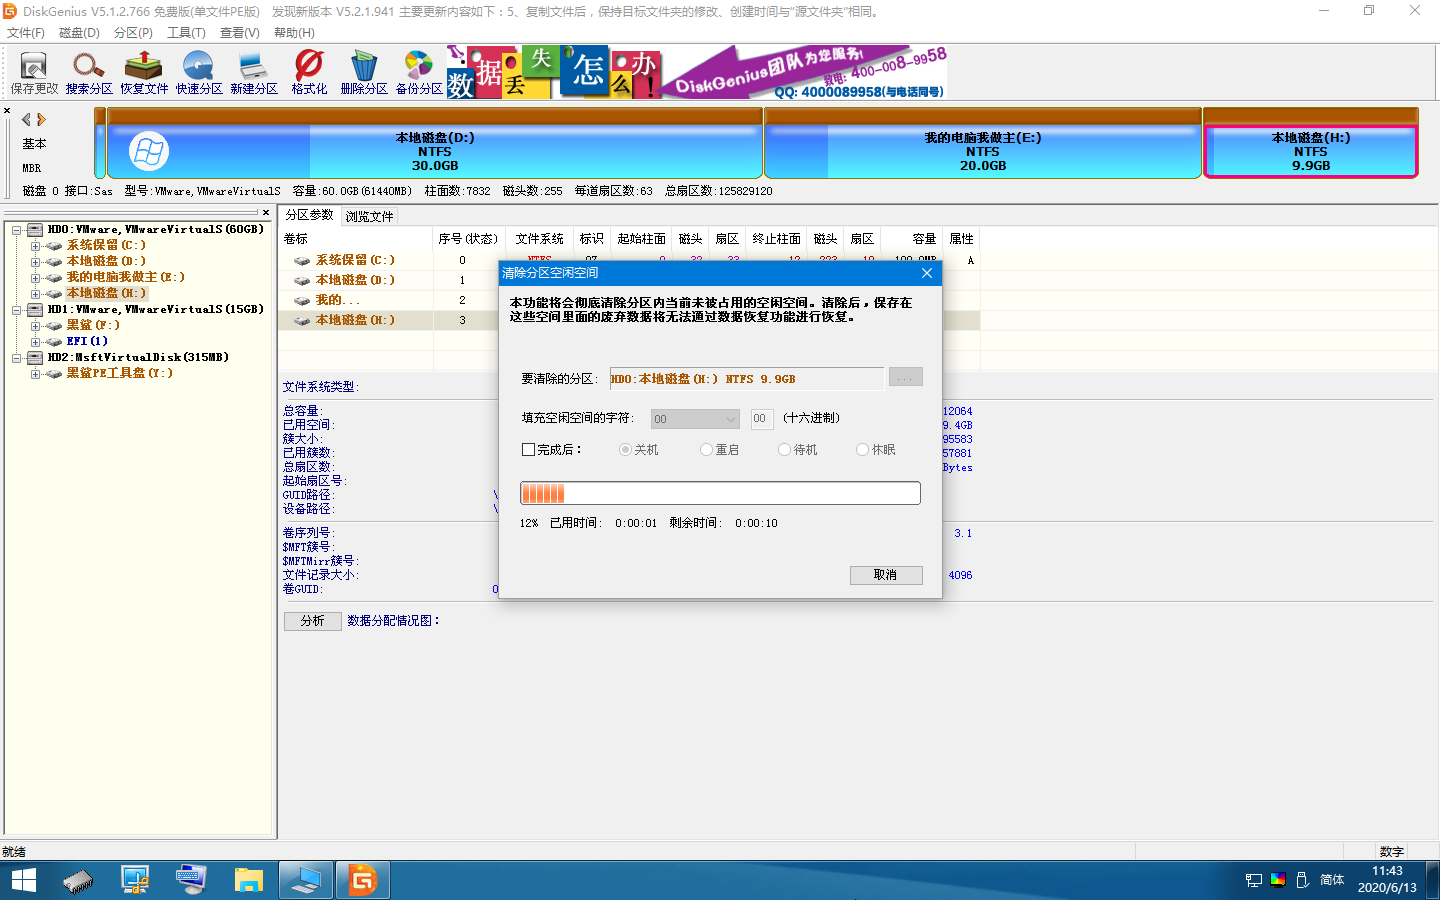The image size is (1440, 900).
Task: Open the 填充空闲空间的字符 dropdown
Action: [x=695, y=419]
